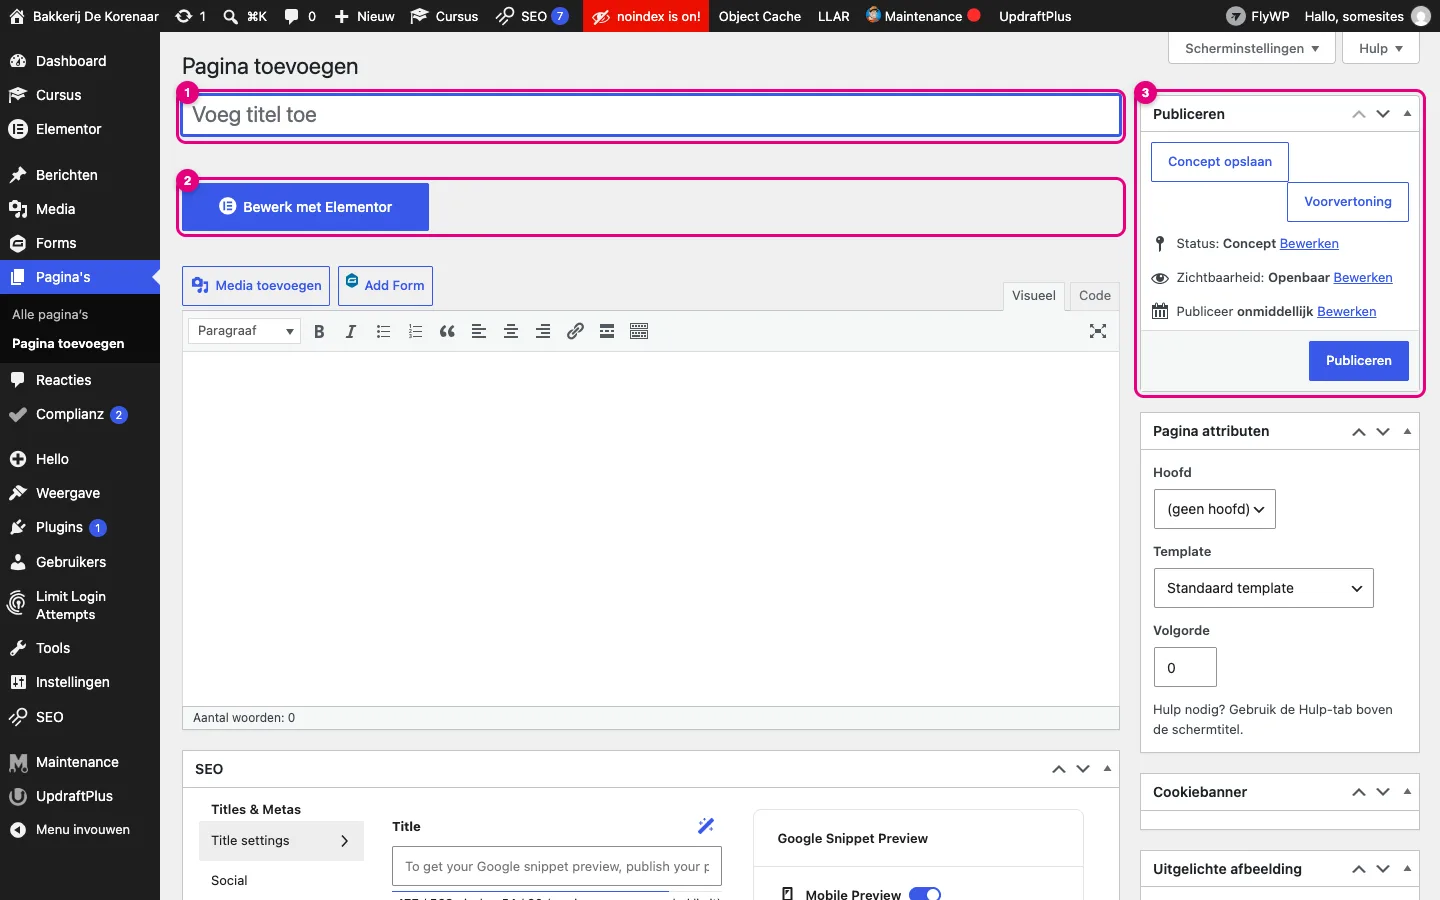This screenshot has height=900, width=1440.
Task: Click the Volgorde number field
Action: (x=1185, y=667)
